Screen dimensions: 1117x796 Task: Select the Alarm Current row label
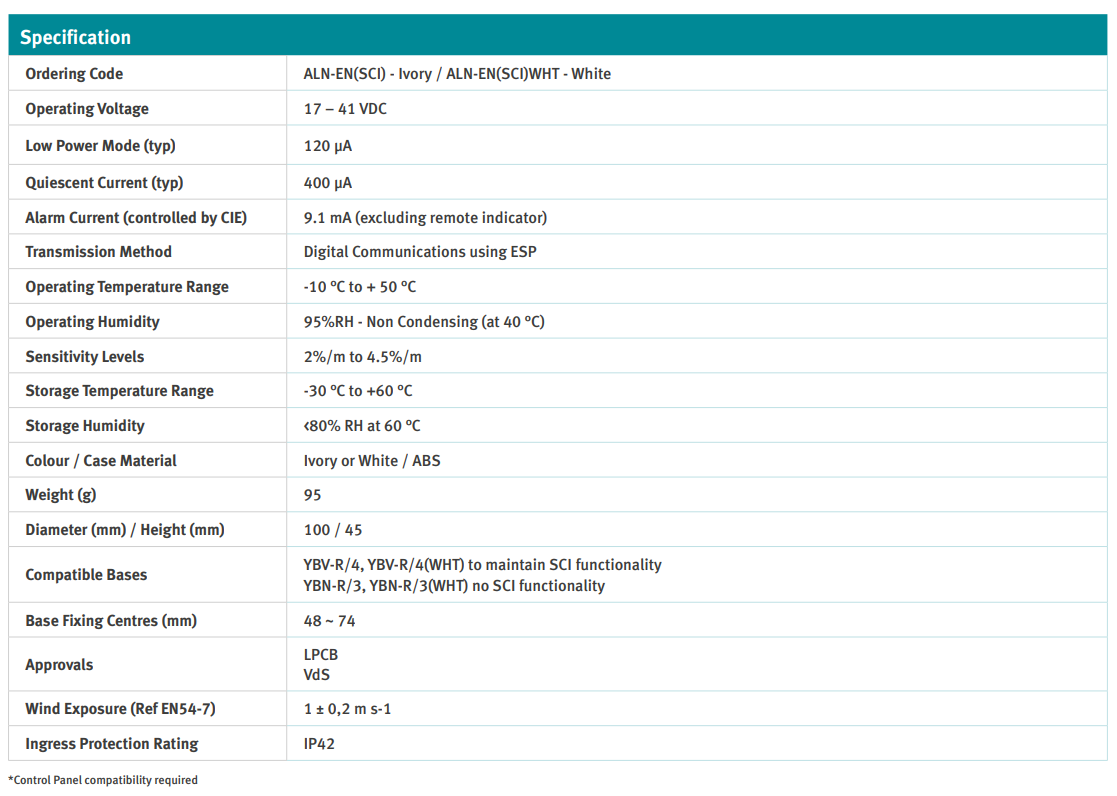point(136,218)
